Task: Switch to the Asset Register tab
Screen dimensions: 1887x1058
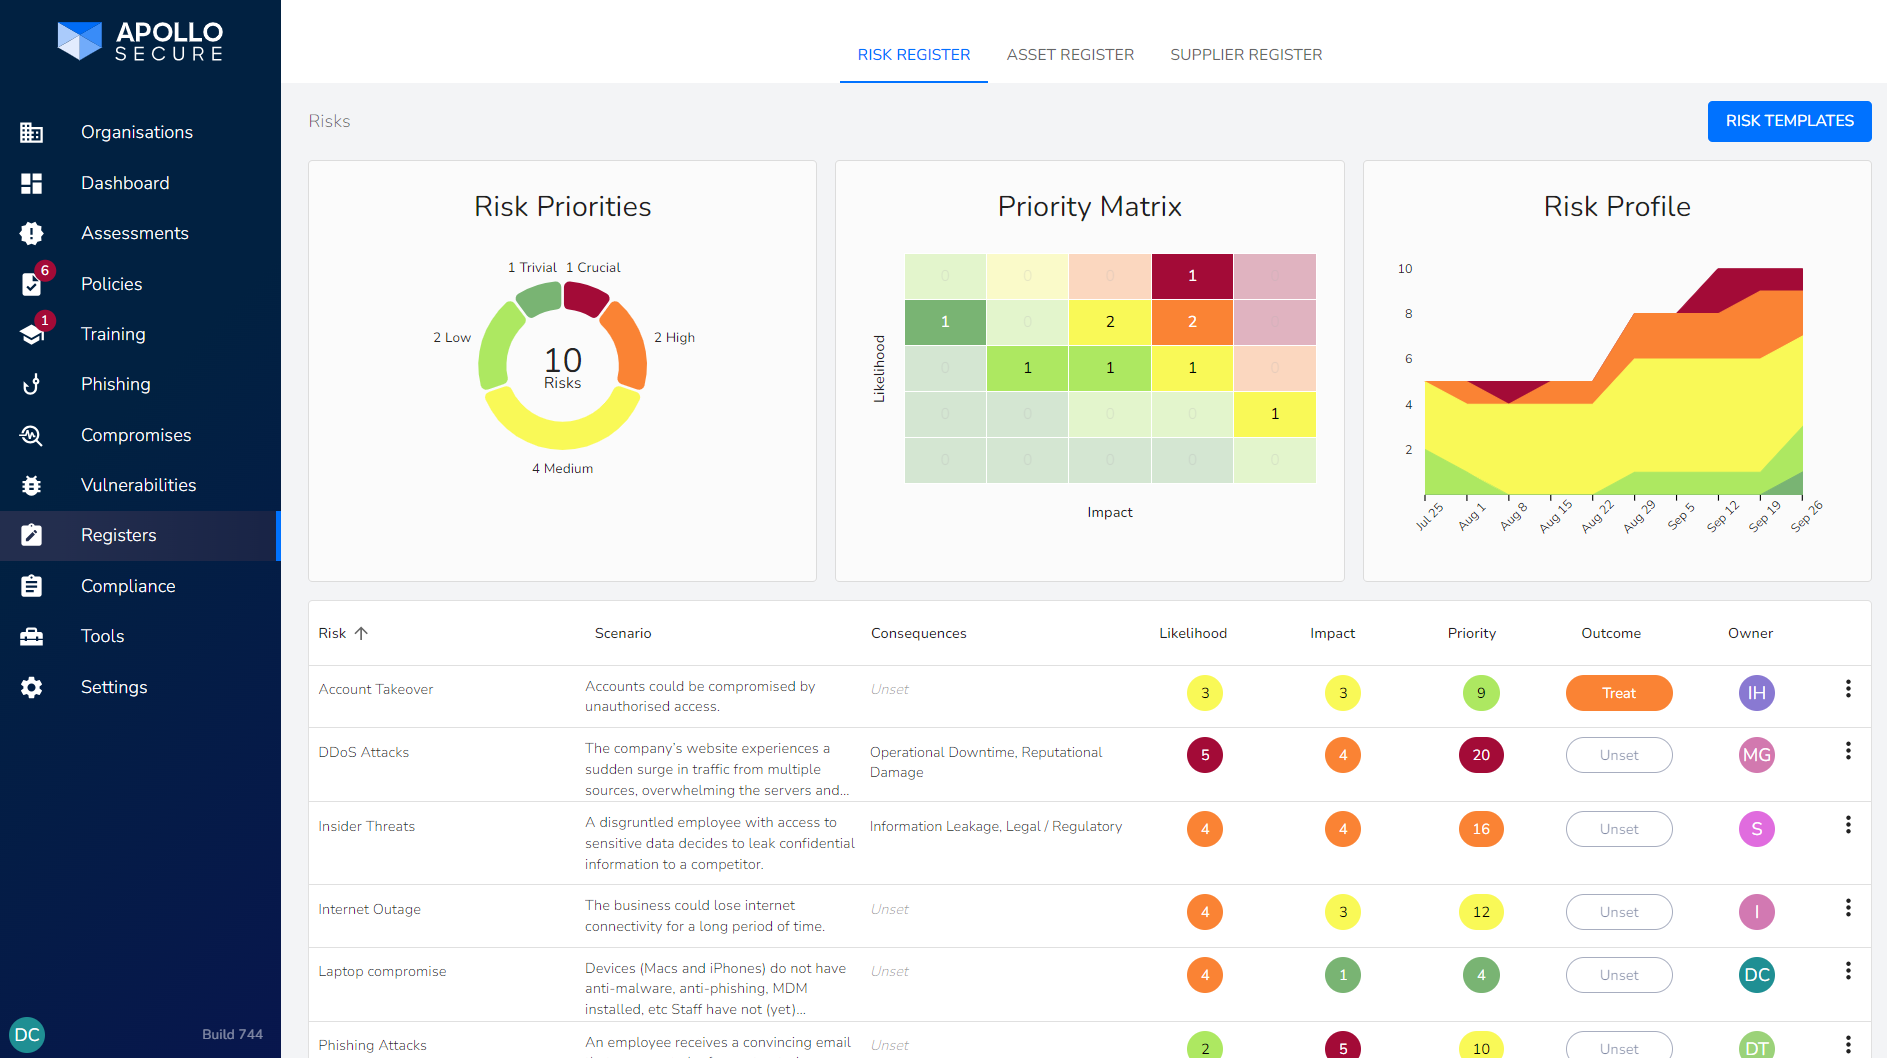Action: click(x=1070, y=54)
